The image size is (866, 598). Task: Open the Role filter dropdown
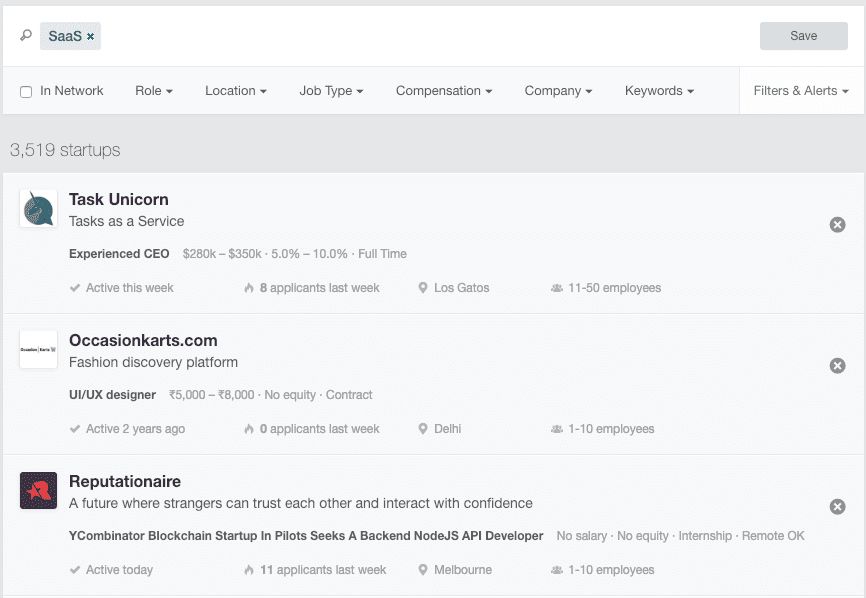point(154,91)
